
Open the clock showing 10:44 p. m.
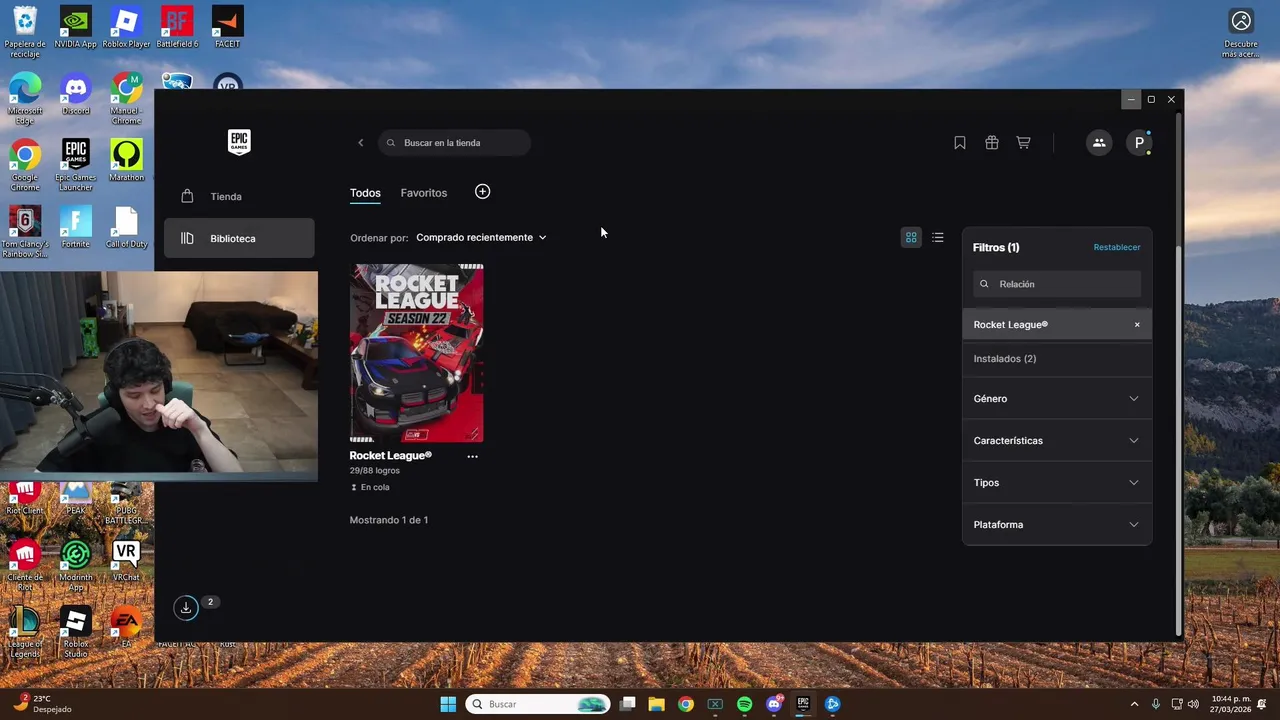click(1231, 704)
